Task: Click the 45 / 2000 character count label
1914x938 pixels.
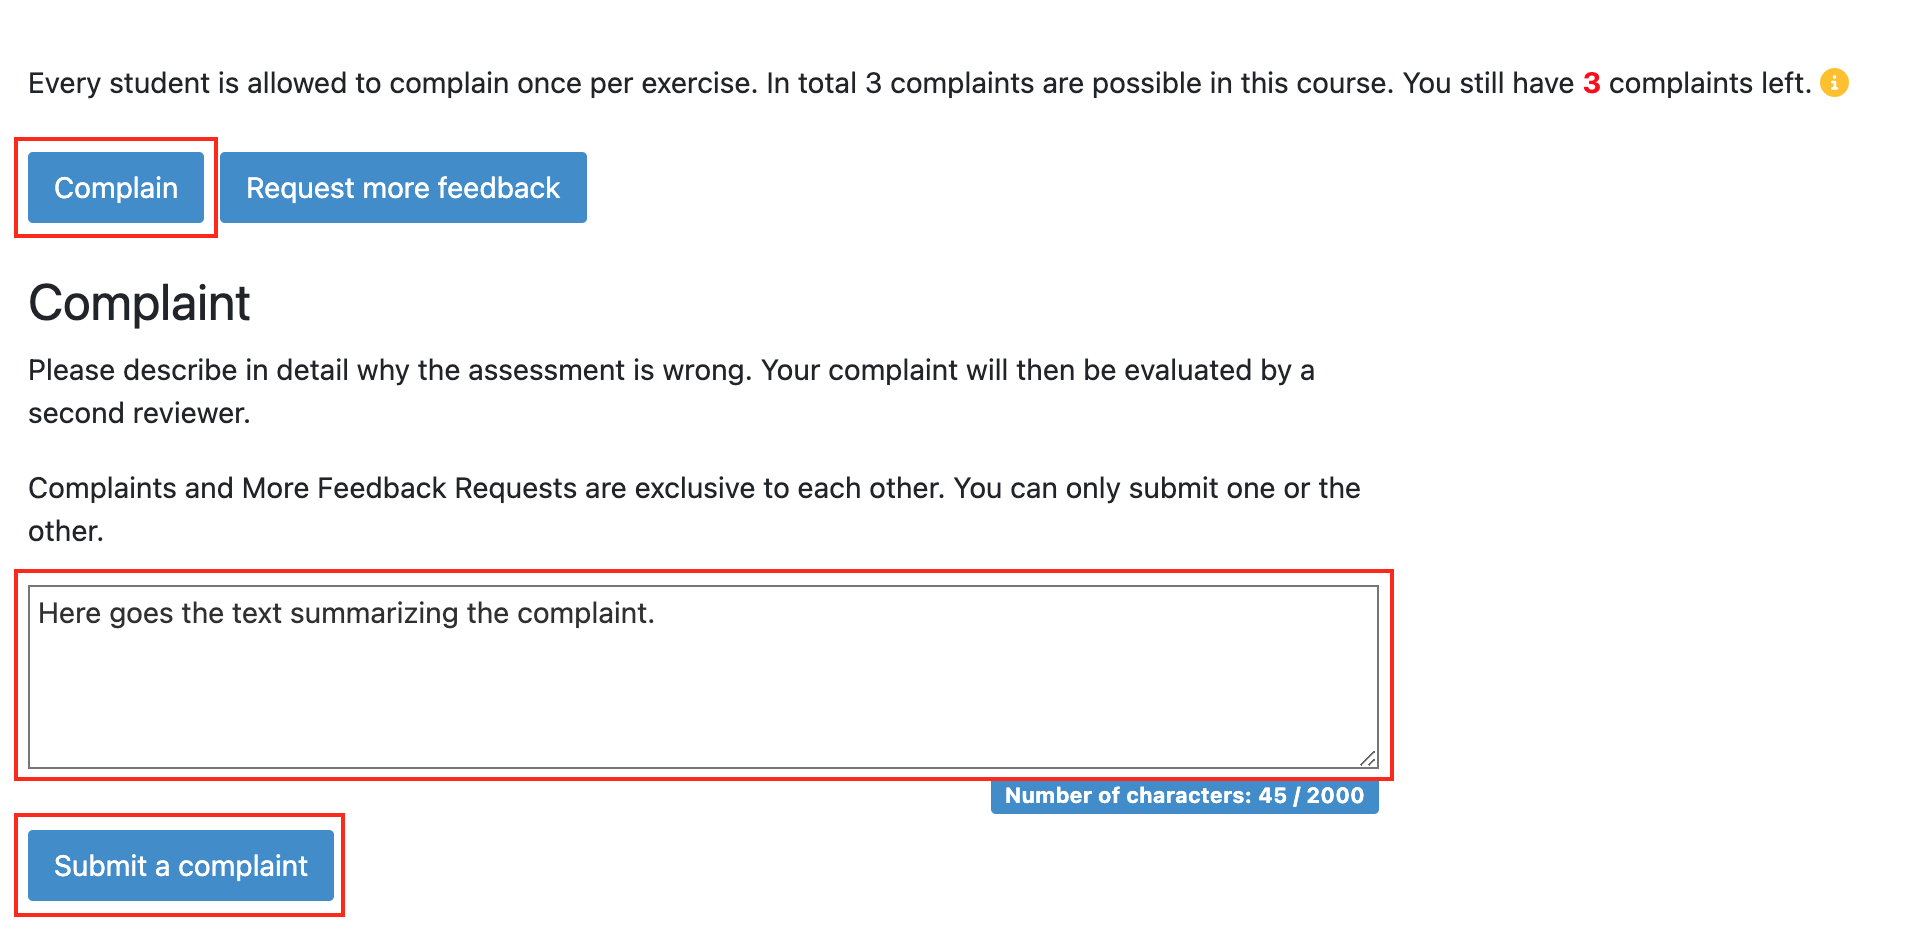Action: pyautogui.click(x=1184, y=796)
